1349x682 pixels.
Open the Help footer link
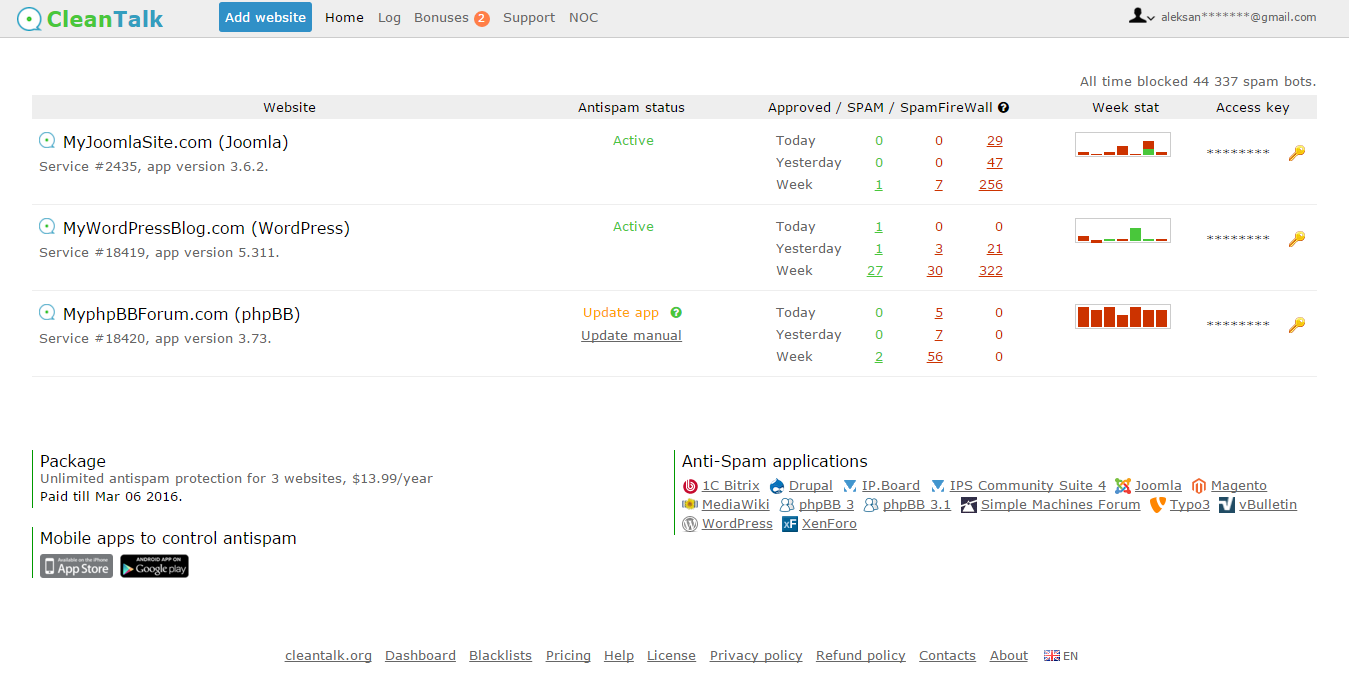pyautogui.click(x=619, y=656)
